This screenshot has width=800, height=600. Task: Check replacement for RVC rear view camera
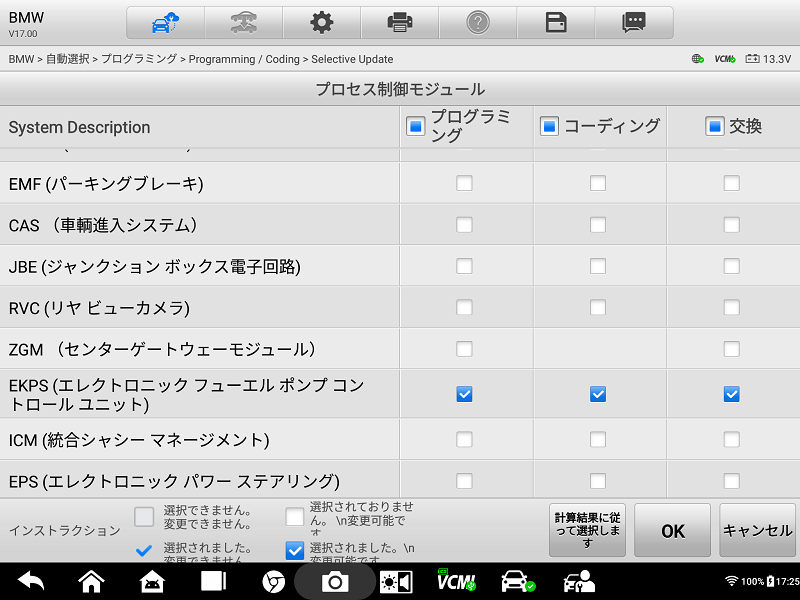(732, 308)
